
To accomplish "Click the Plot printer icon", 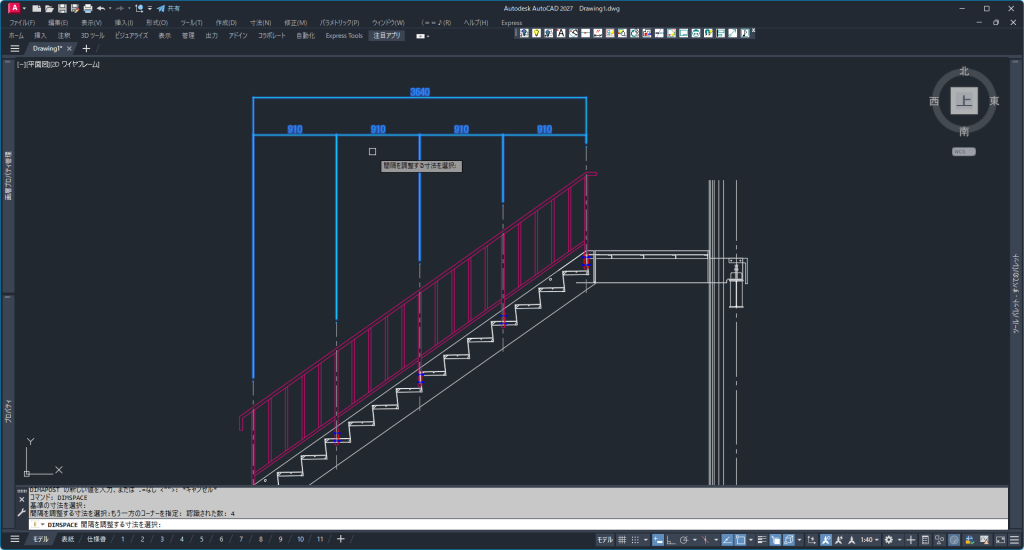I will 88,8.
